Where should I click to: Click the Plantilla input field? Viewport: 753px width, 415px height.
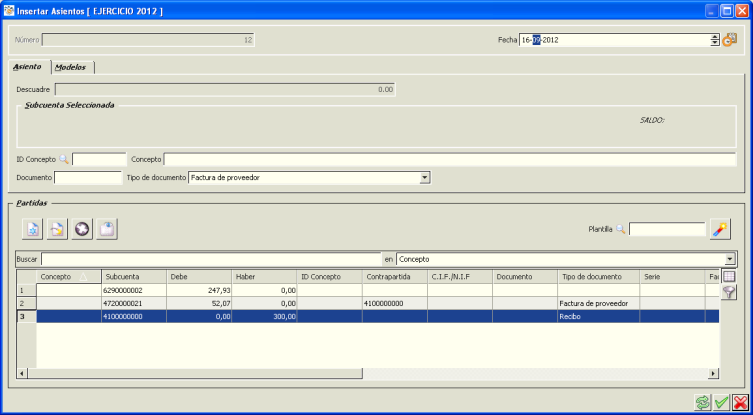pyautogui.click(x=667, y=230)
